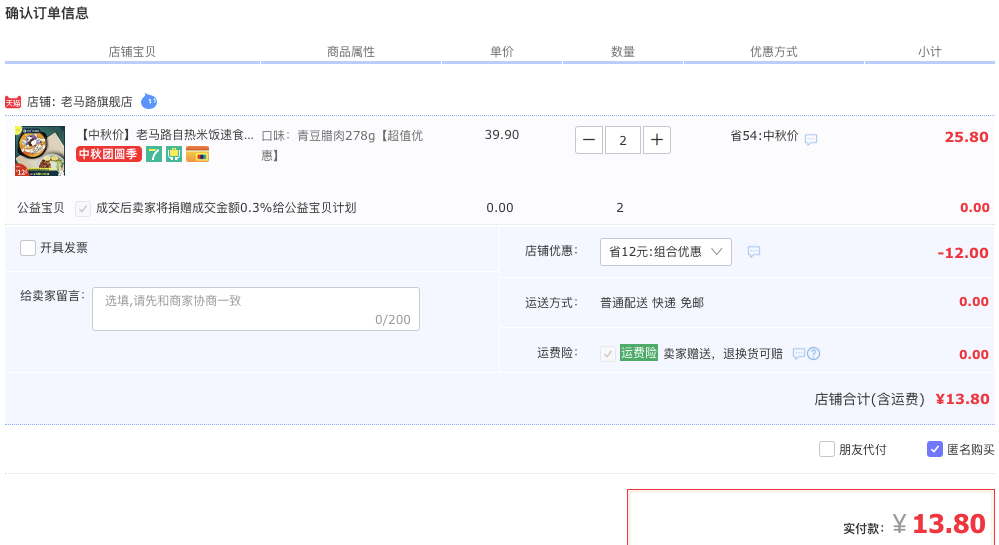The image size is (999, 545).
Task: Click the 省54:中秋价 discount text
Action: 764,136
